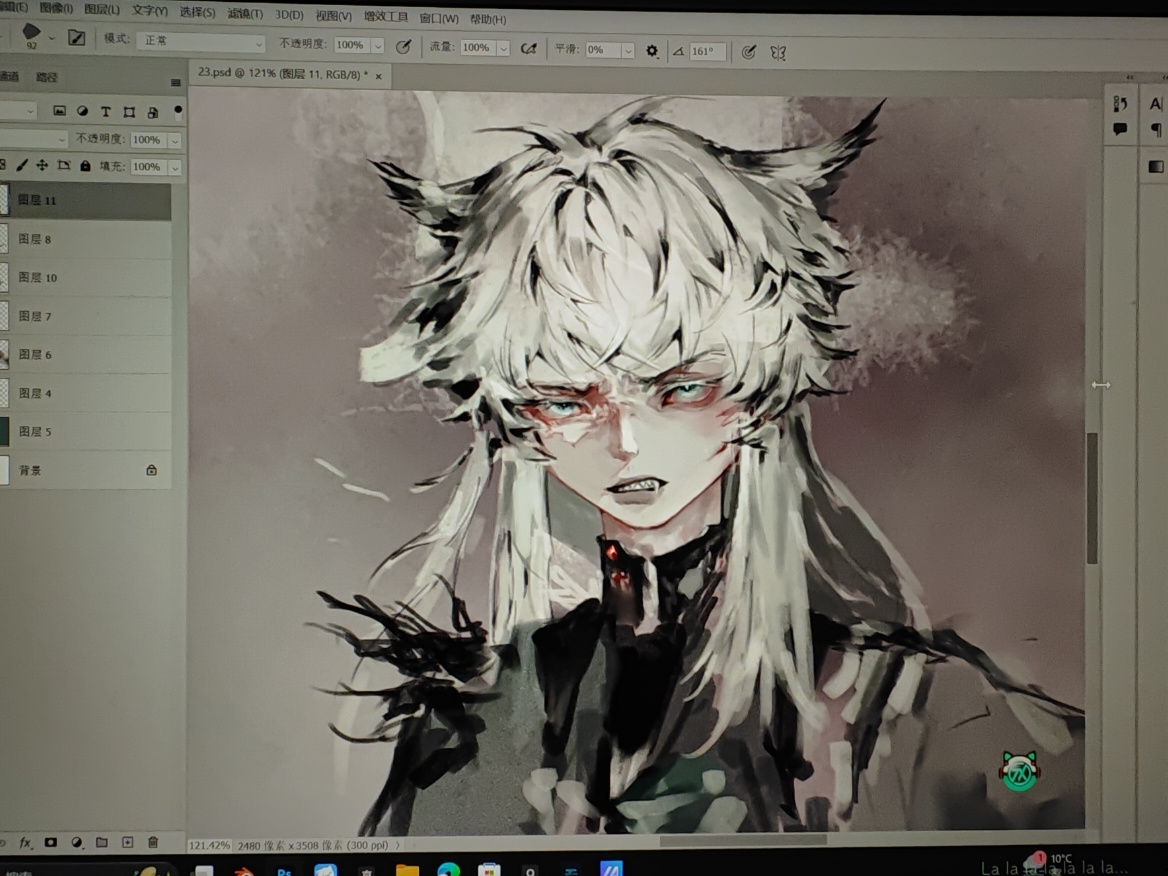Open 流量 flow dropdown arrow

(504, 48)
